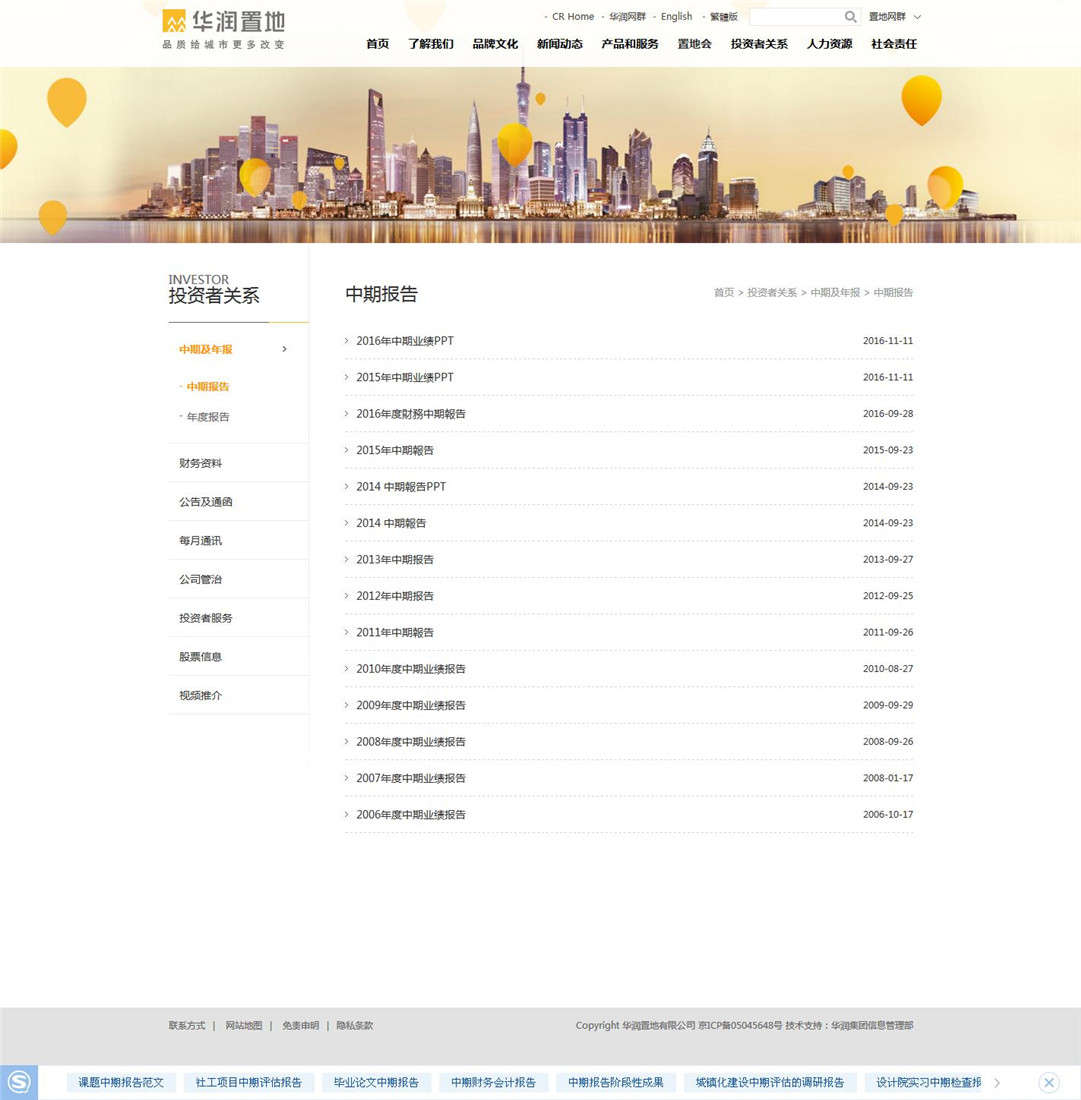Close the bottom suggestion bar
Screen dimensions: 1081x1100
1049,1082
